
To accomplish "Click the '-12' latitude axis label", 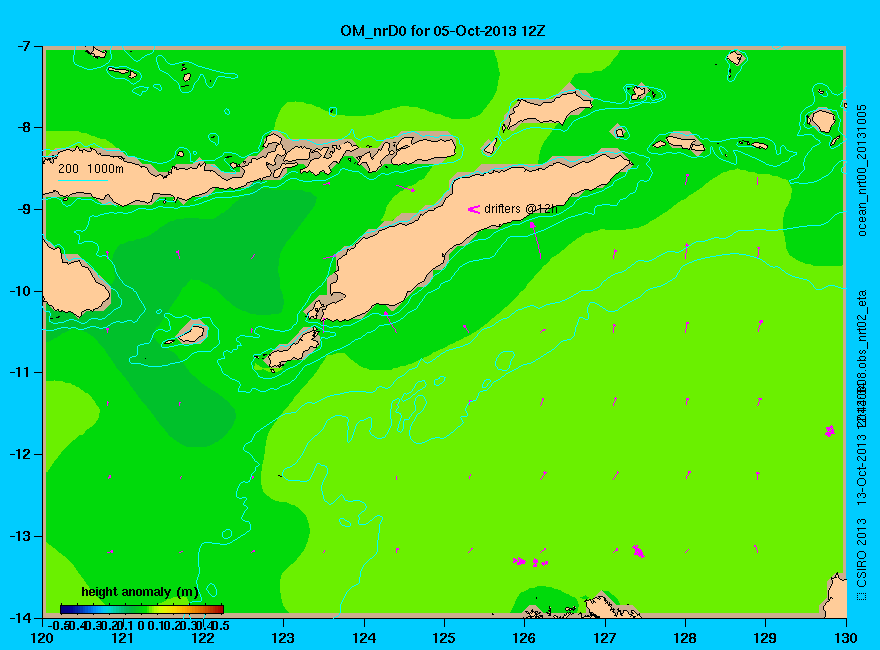I will tap(19, 454).
